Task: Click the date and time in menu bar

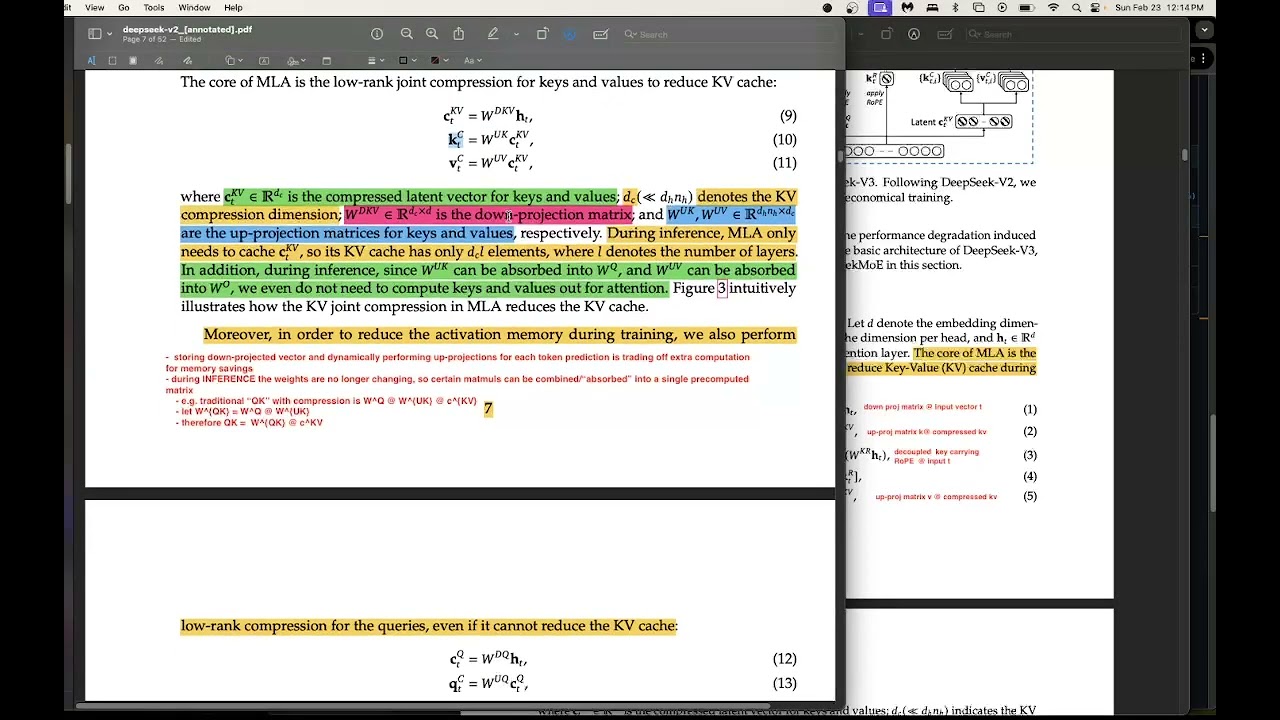Action: [x=1160, y=8]
